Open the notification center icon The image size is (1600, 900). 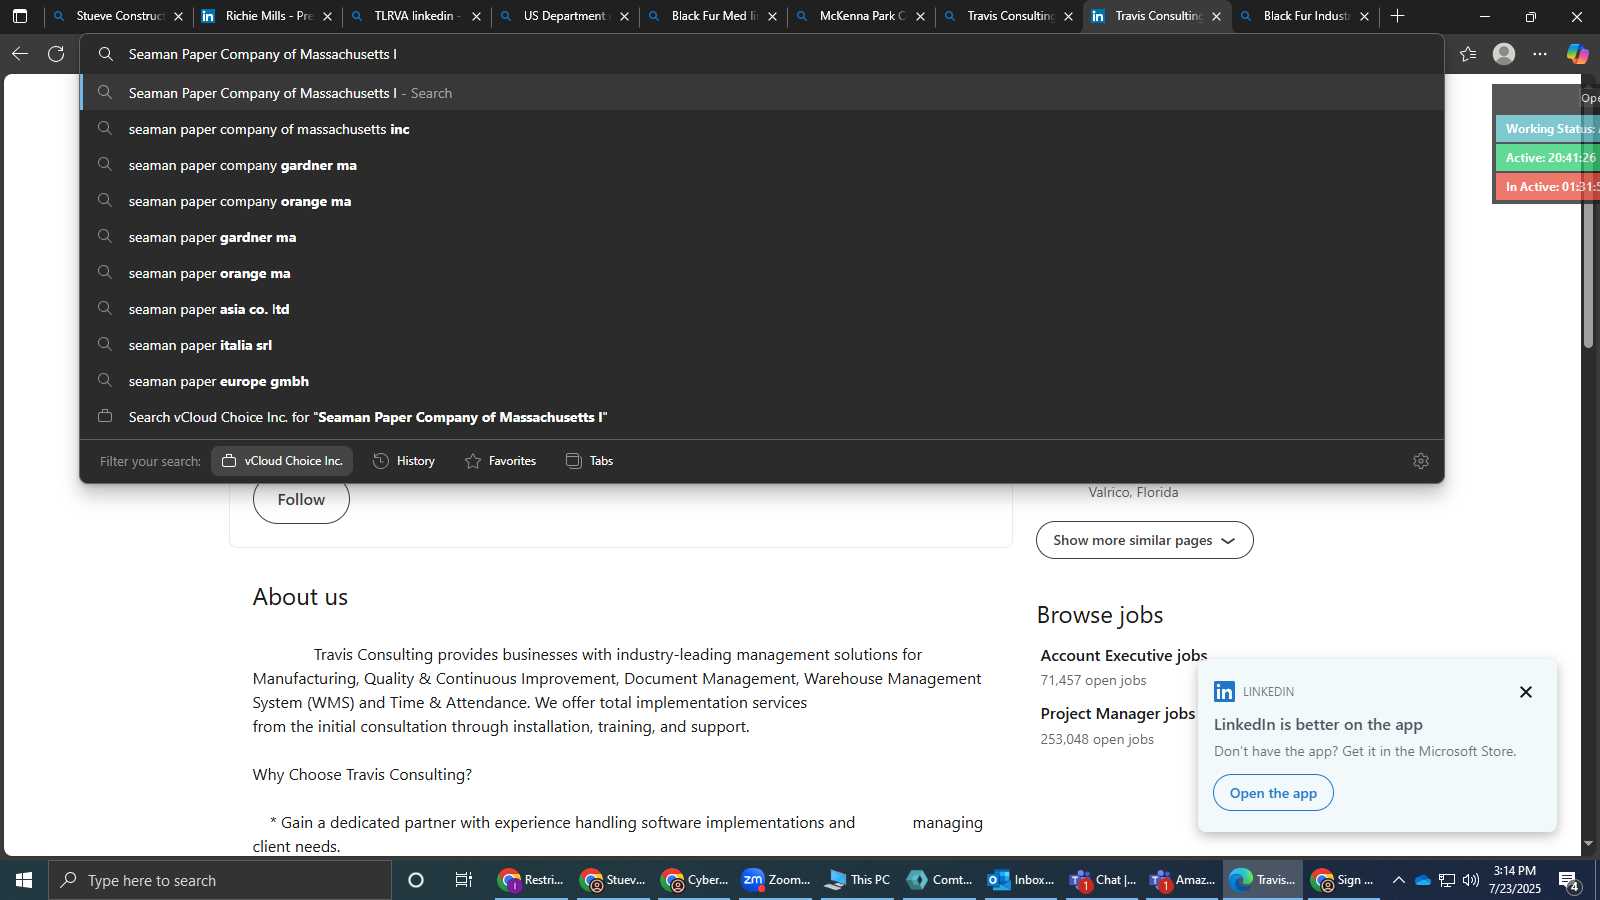[x=1569, y=881]
